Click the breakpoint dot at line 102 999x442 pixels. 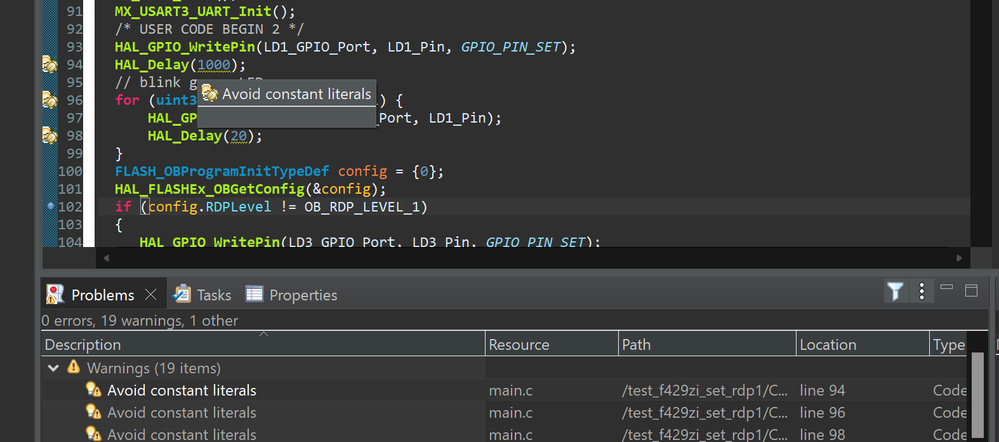click(51, 206)
